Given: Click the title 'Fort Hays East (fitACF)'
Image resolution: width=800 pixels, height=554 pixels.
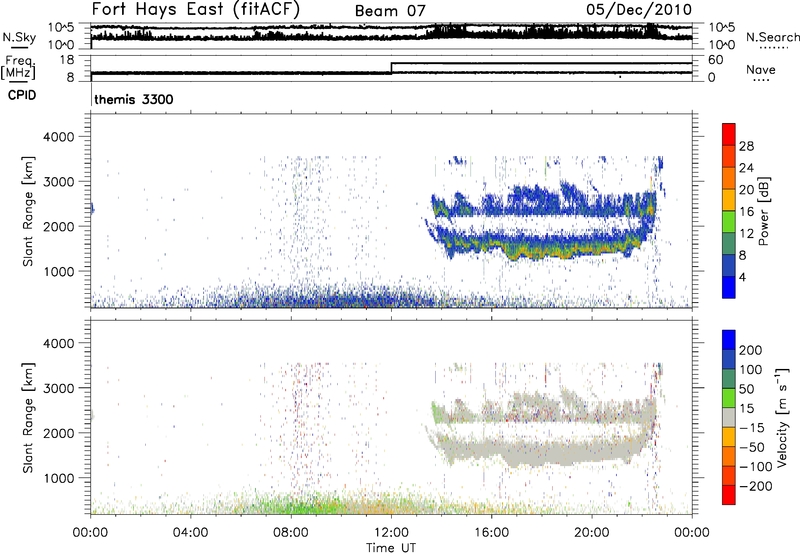Looking at the screenshot, I should [x=196, y=10].
